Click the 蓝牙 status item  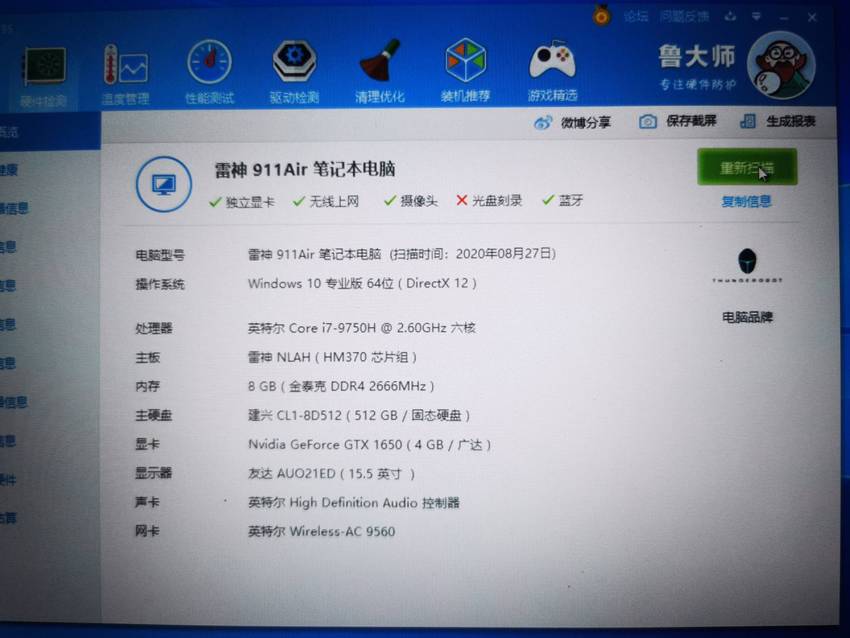click(x=563, y=201)
